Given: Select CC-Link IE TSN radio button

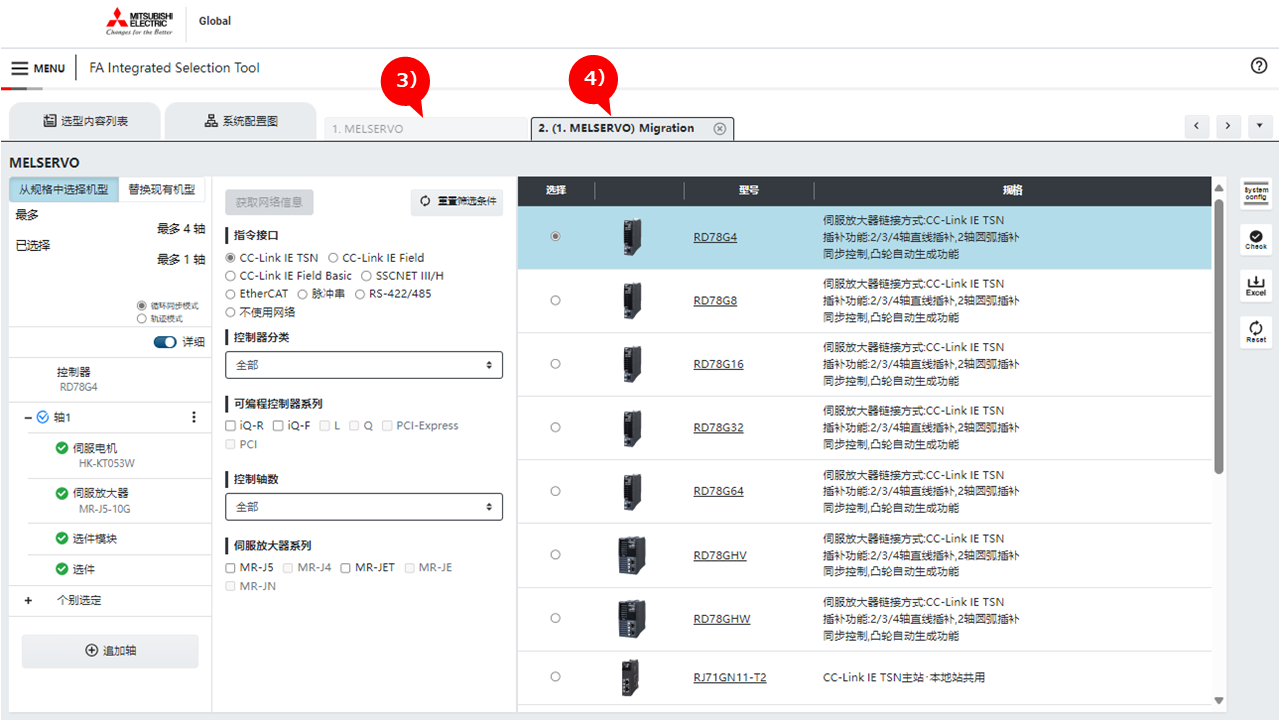Looking at the screenshot, I should 231,258.
